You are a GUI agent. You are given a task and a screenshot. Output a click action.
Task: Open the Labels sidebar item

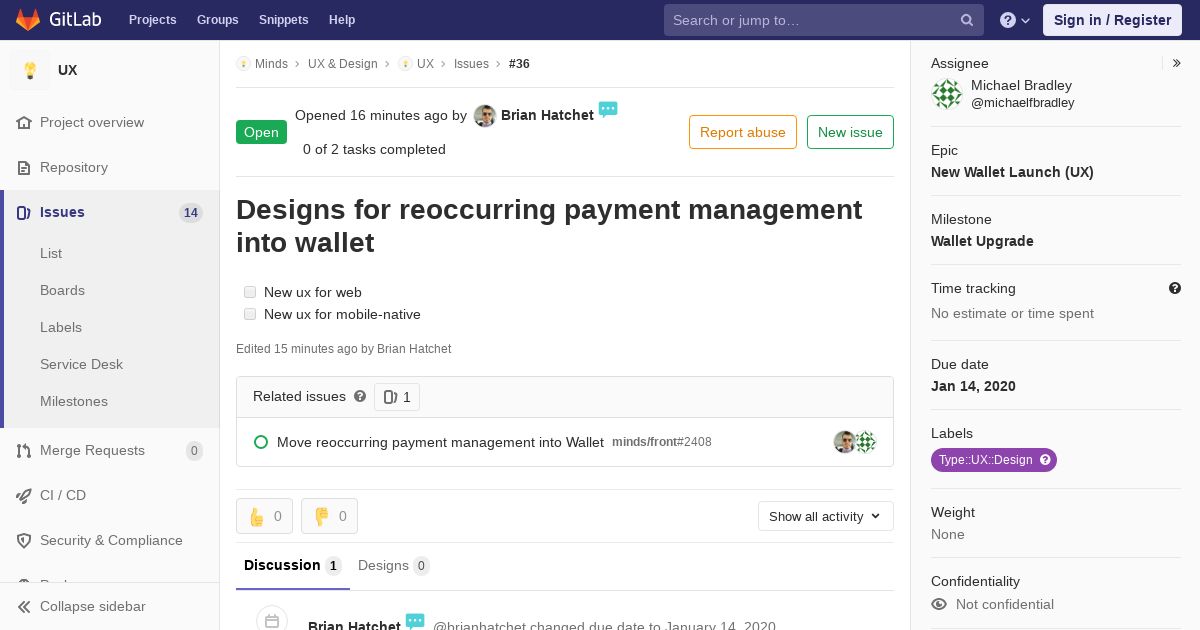tap(61, 327)
